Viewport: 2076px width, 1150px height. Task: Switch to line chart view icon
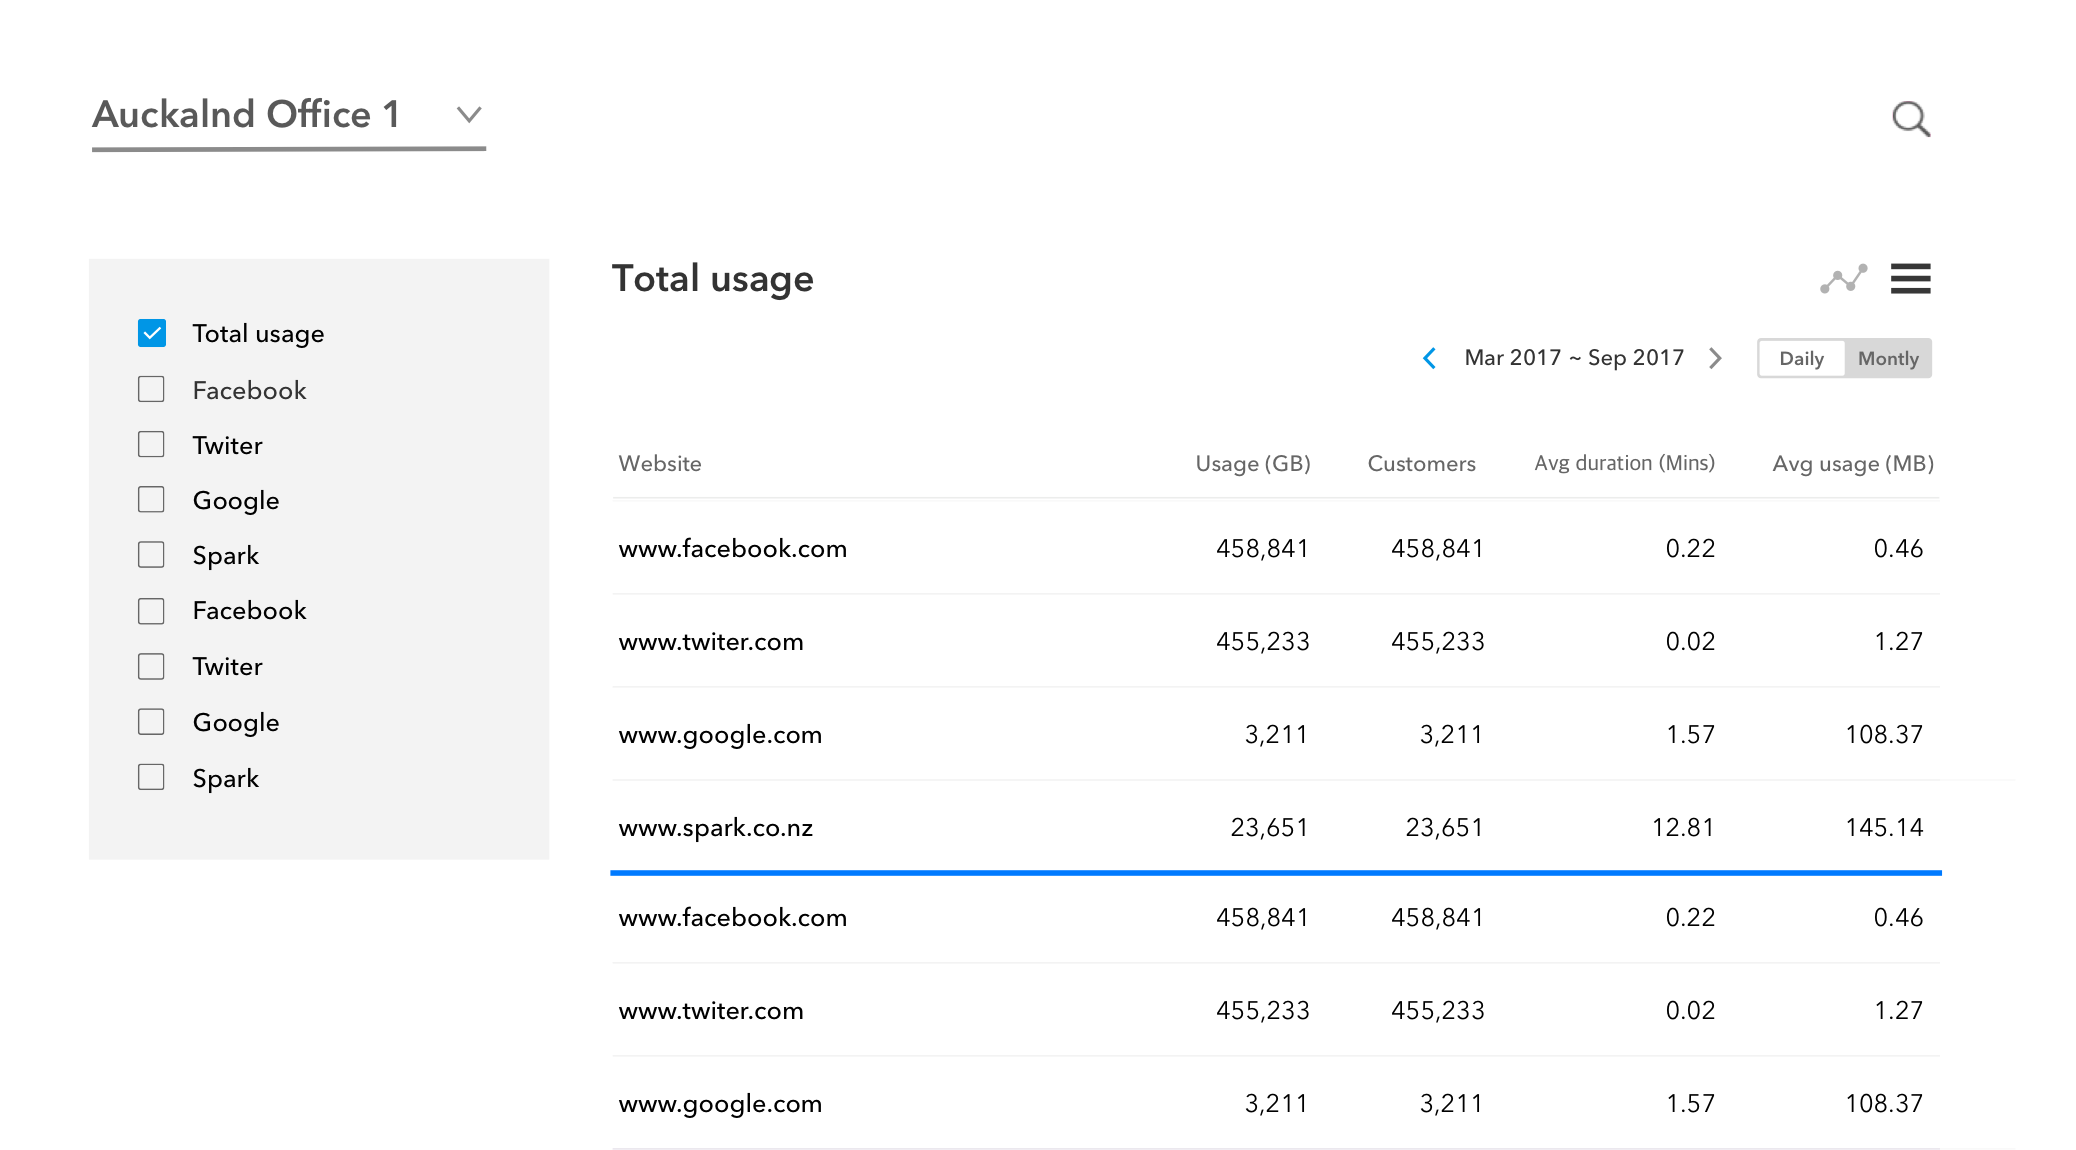click(x=1843, y=279)
